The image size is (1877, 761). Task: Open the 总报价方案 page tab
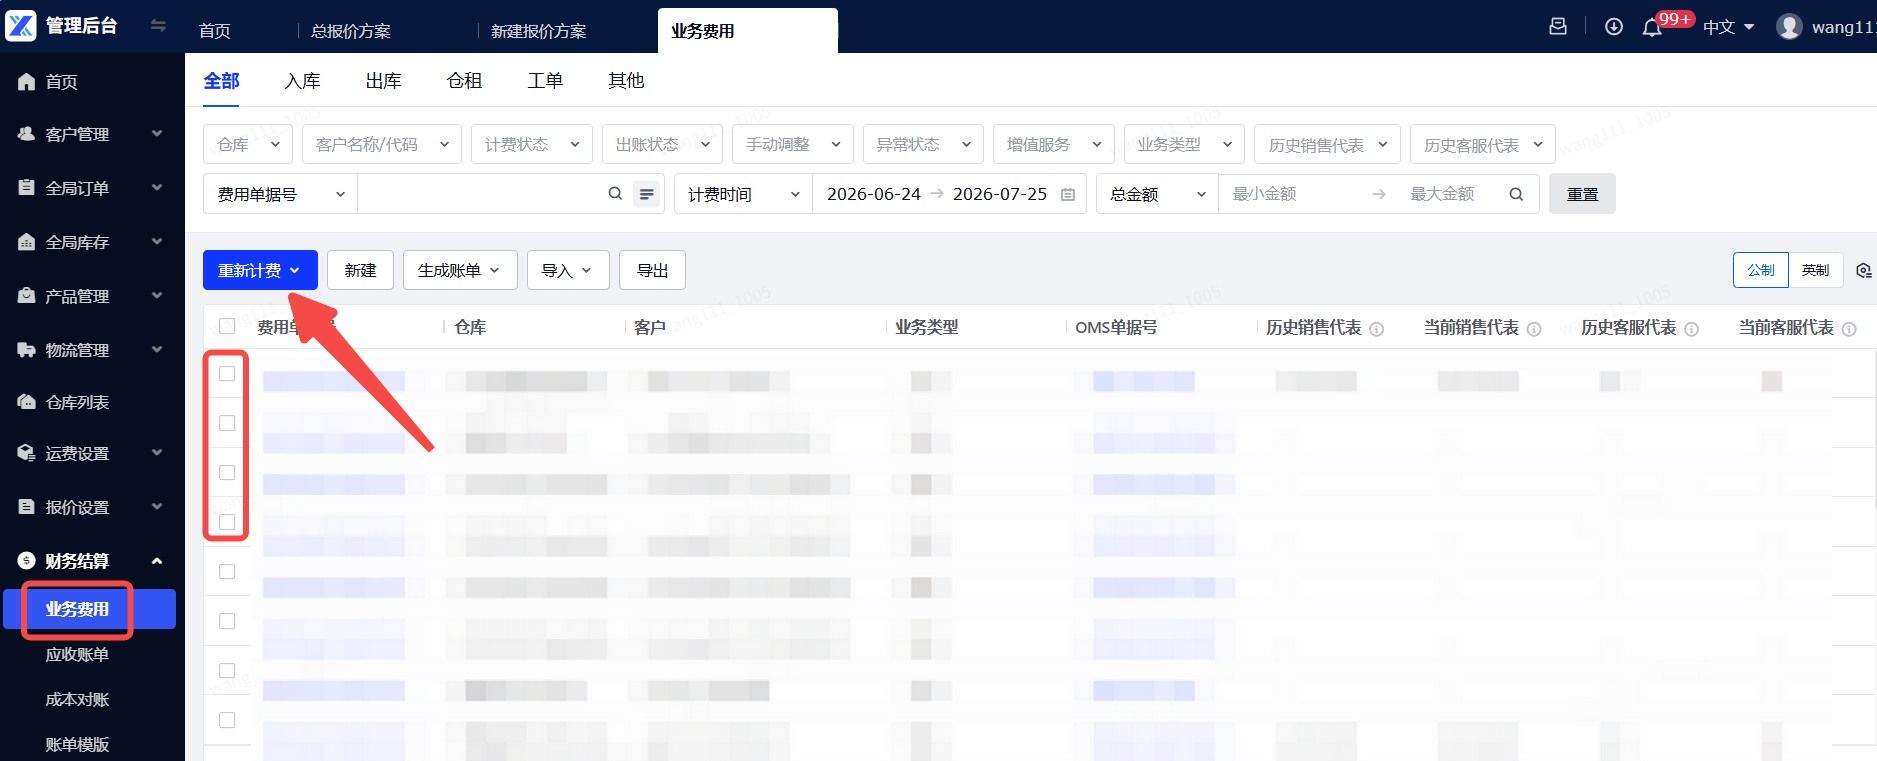(351, 31)
